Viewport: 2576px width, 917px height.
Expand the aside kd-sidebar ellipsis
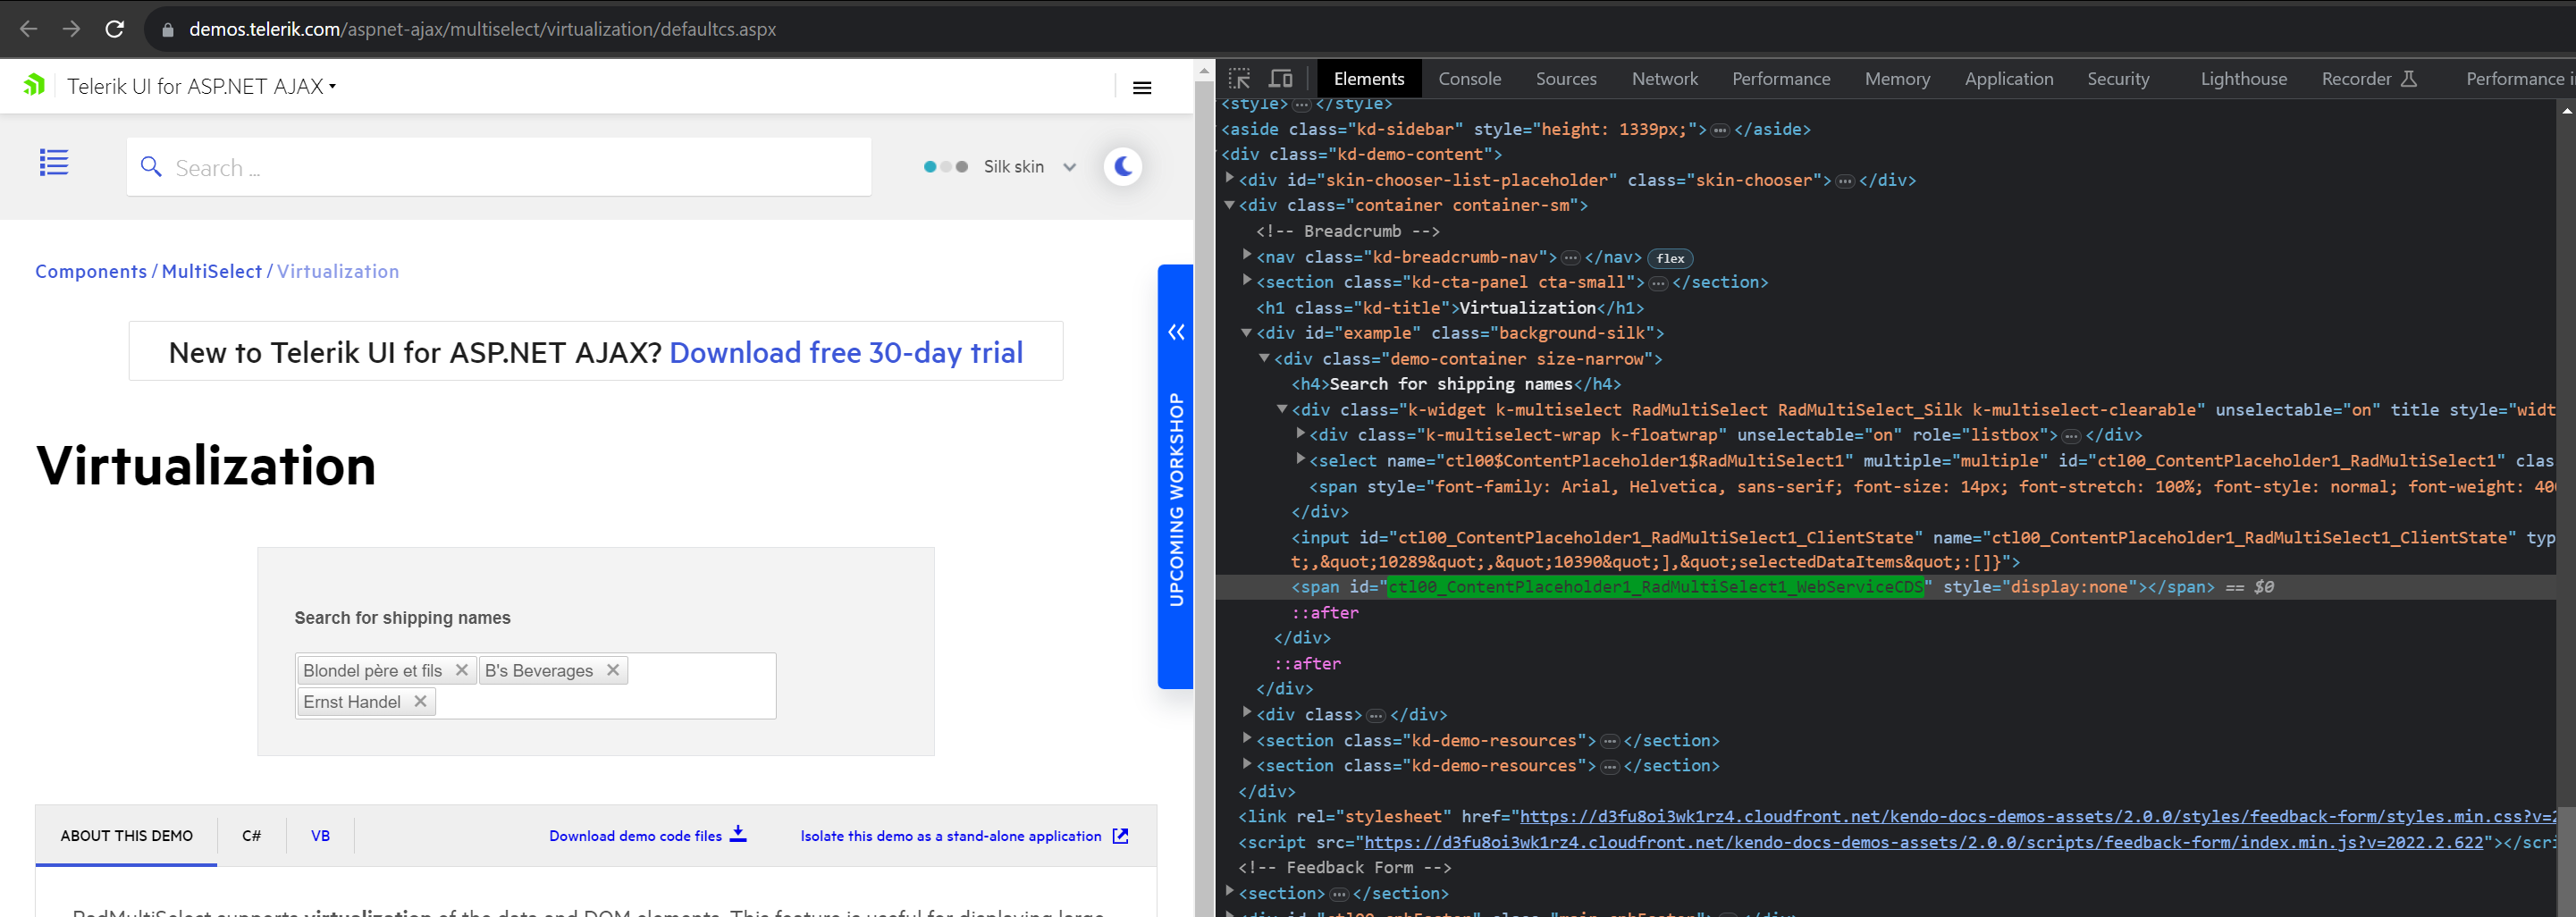1719,130
